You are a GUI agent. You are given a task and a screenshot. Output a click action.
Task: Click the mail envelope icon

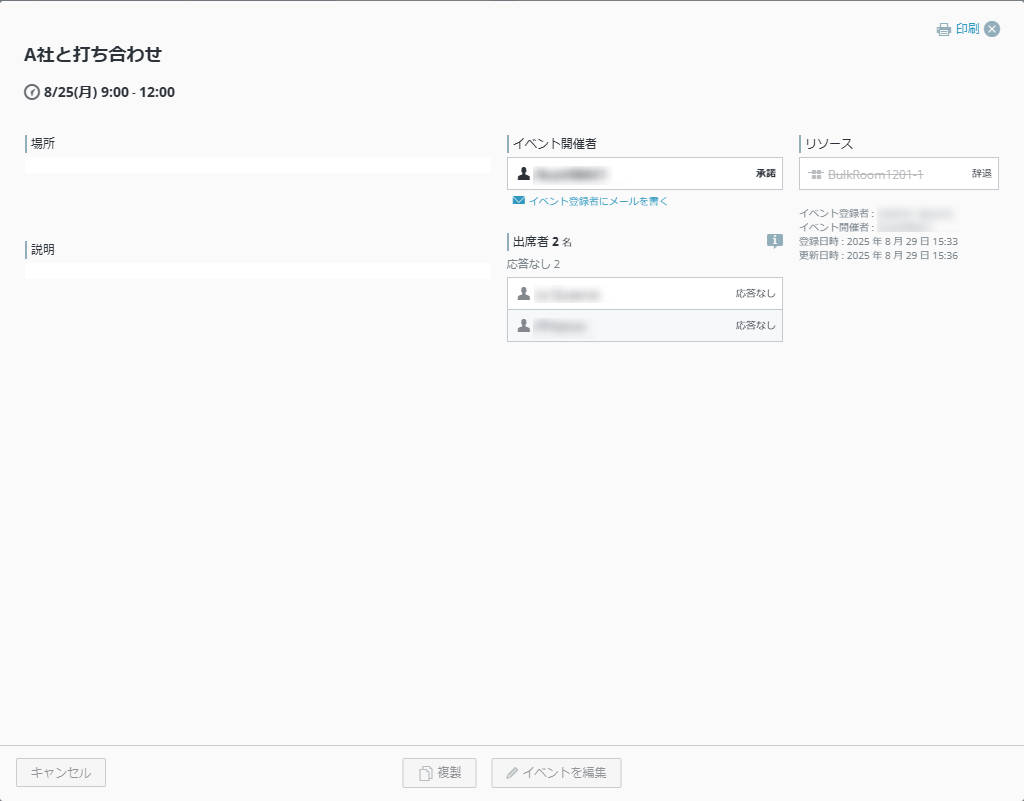click(x=519, y=200)
